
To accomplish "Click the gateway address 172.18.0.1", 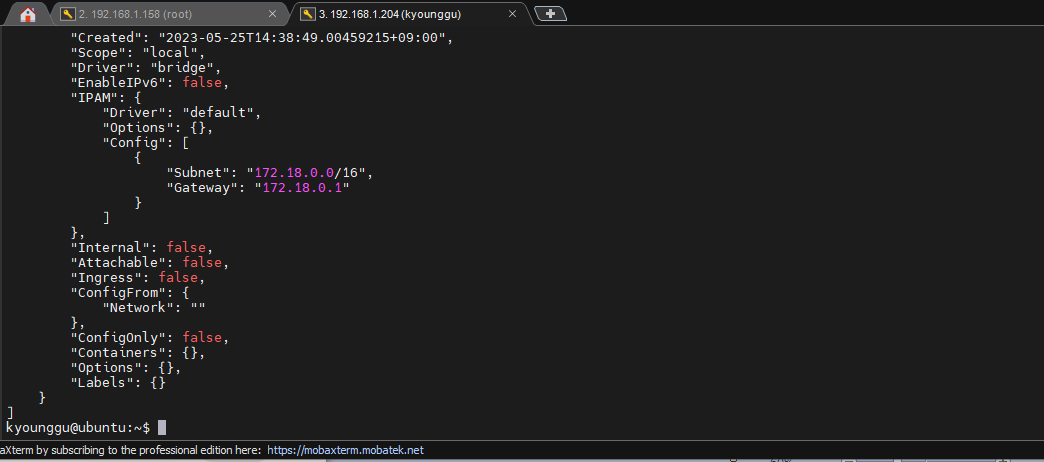I will click(x=302, y=188).
